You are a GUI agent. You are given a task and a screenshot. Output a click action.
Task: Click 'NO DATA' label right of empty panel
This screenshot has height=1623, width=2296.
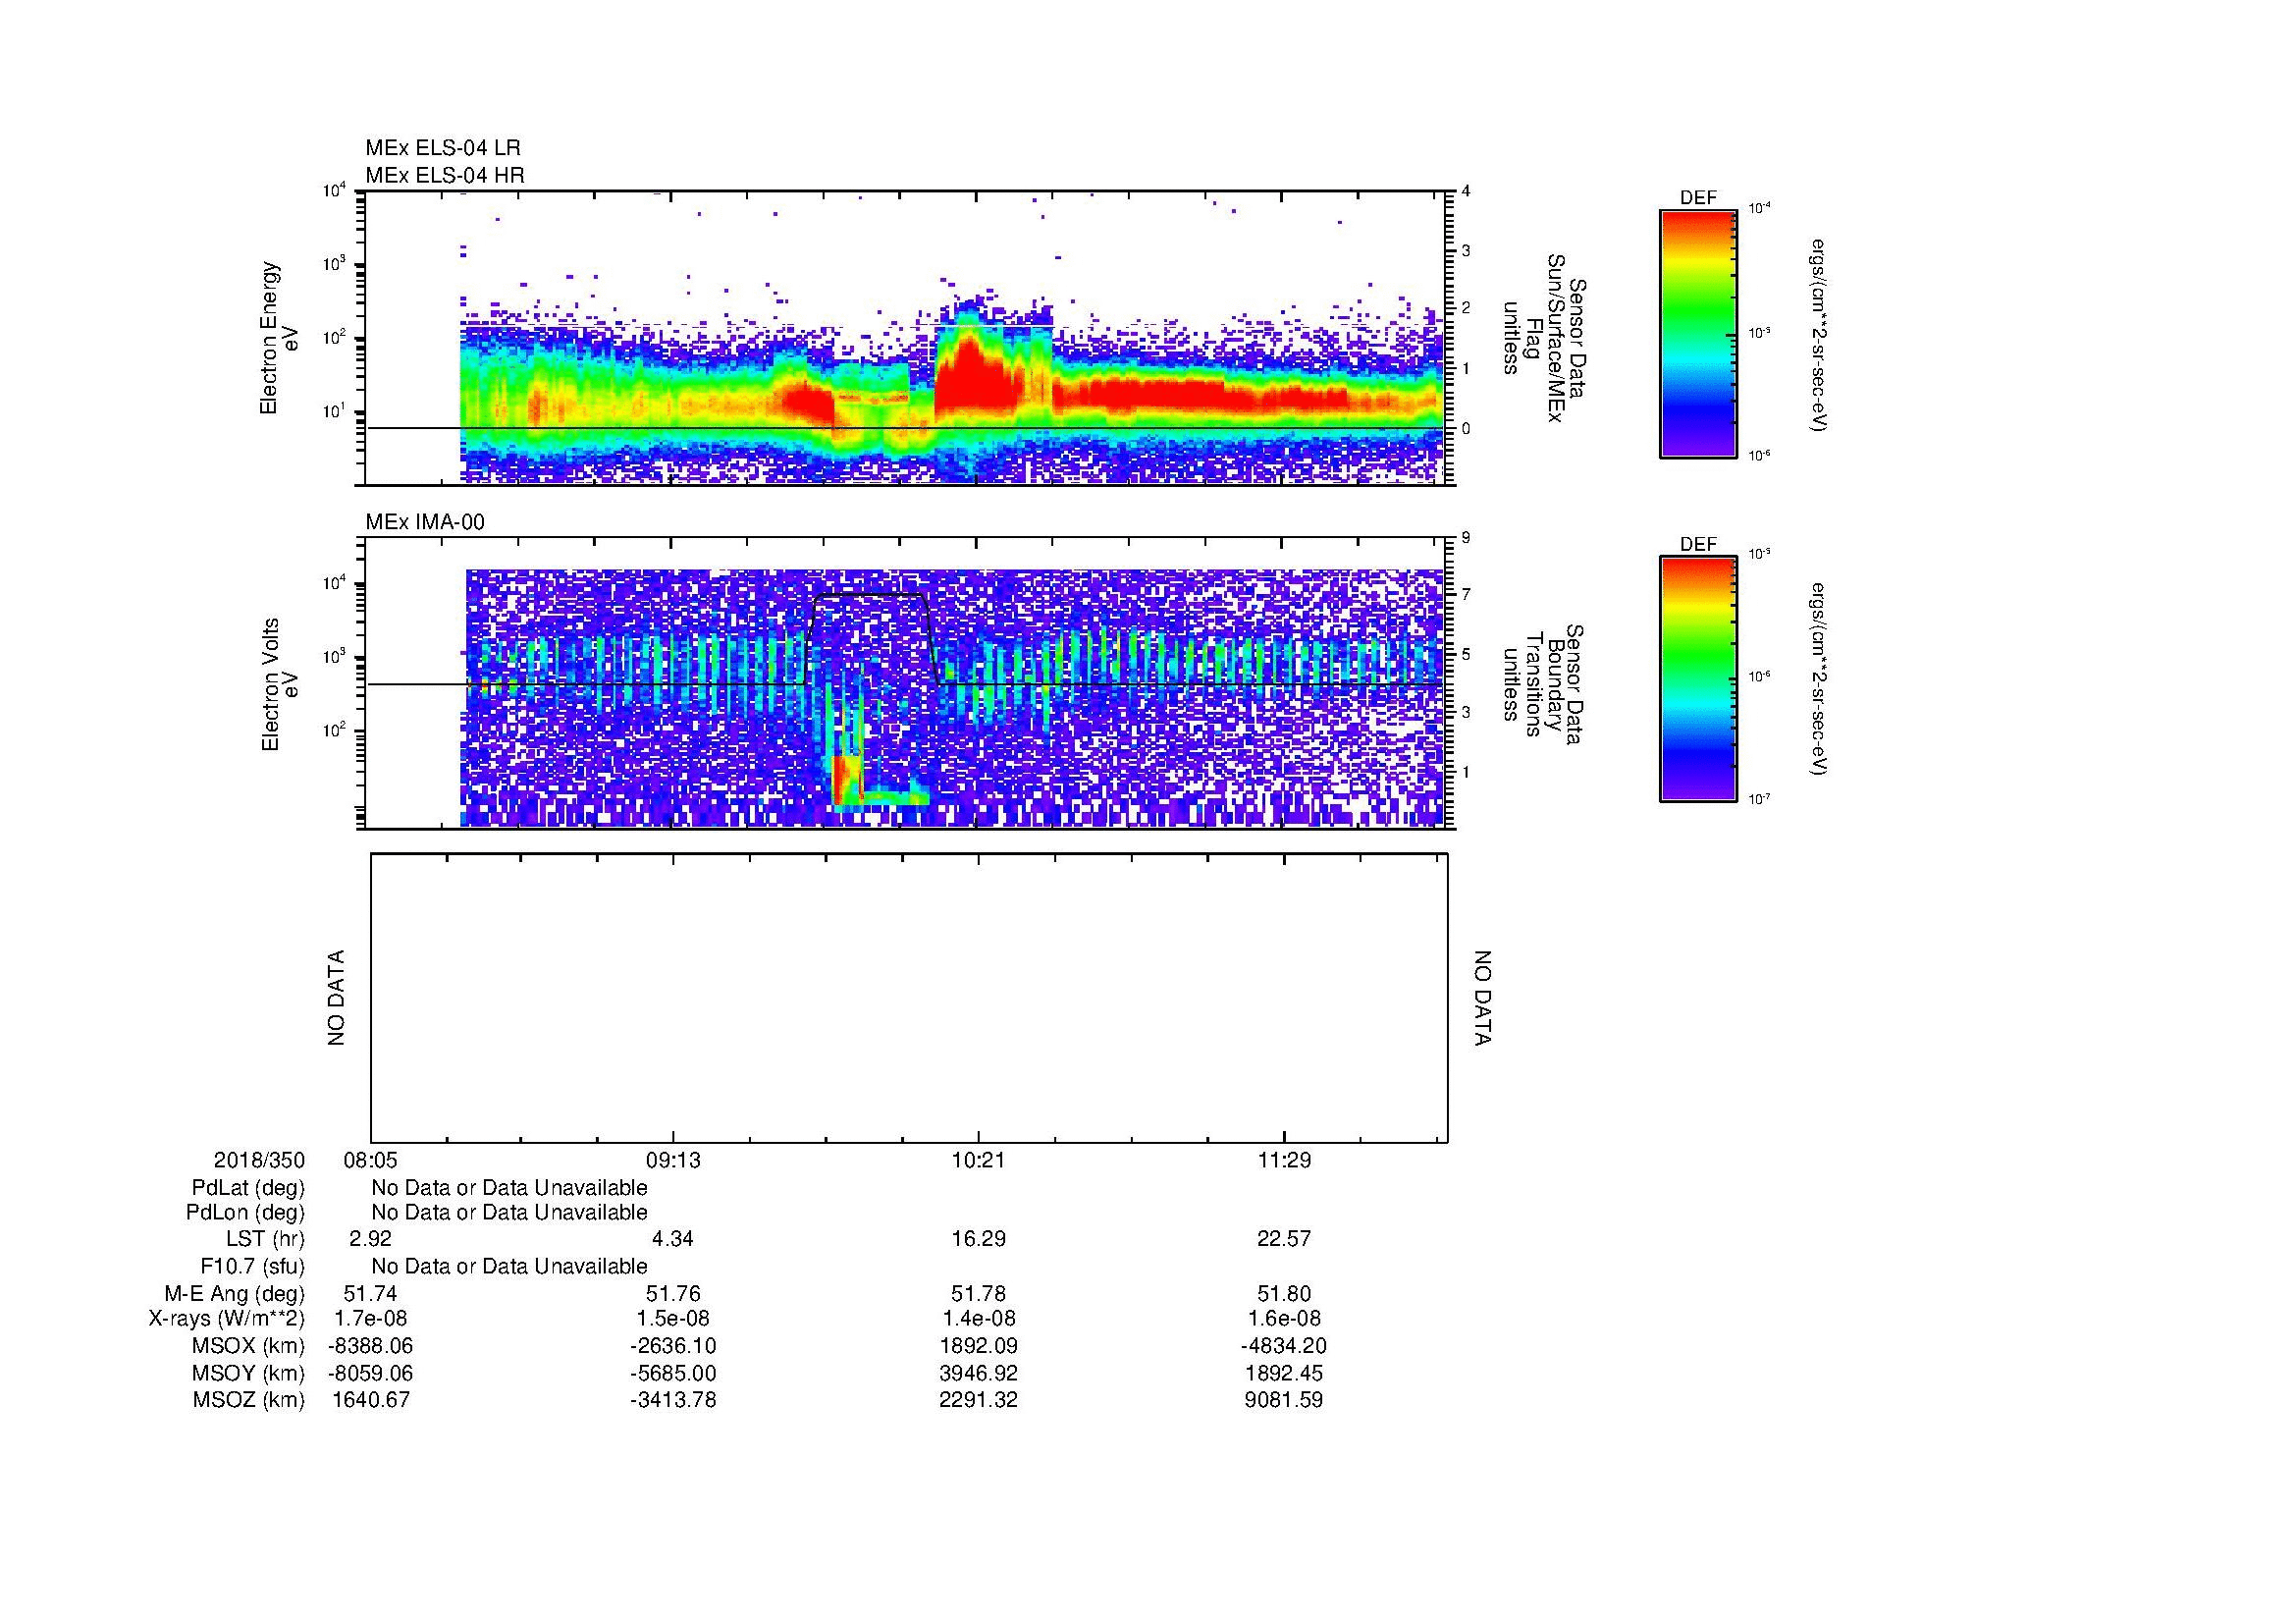(x=1482, y=998)
